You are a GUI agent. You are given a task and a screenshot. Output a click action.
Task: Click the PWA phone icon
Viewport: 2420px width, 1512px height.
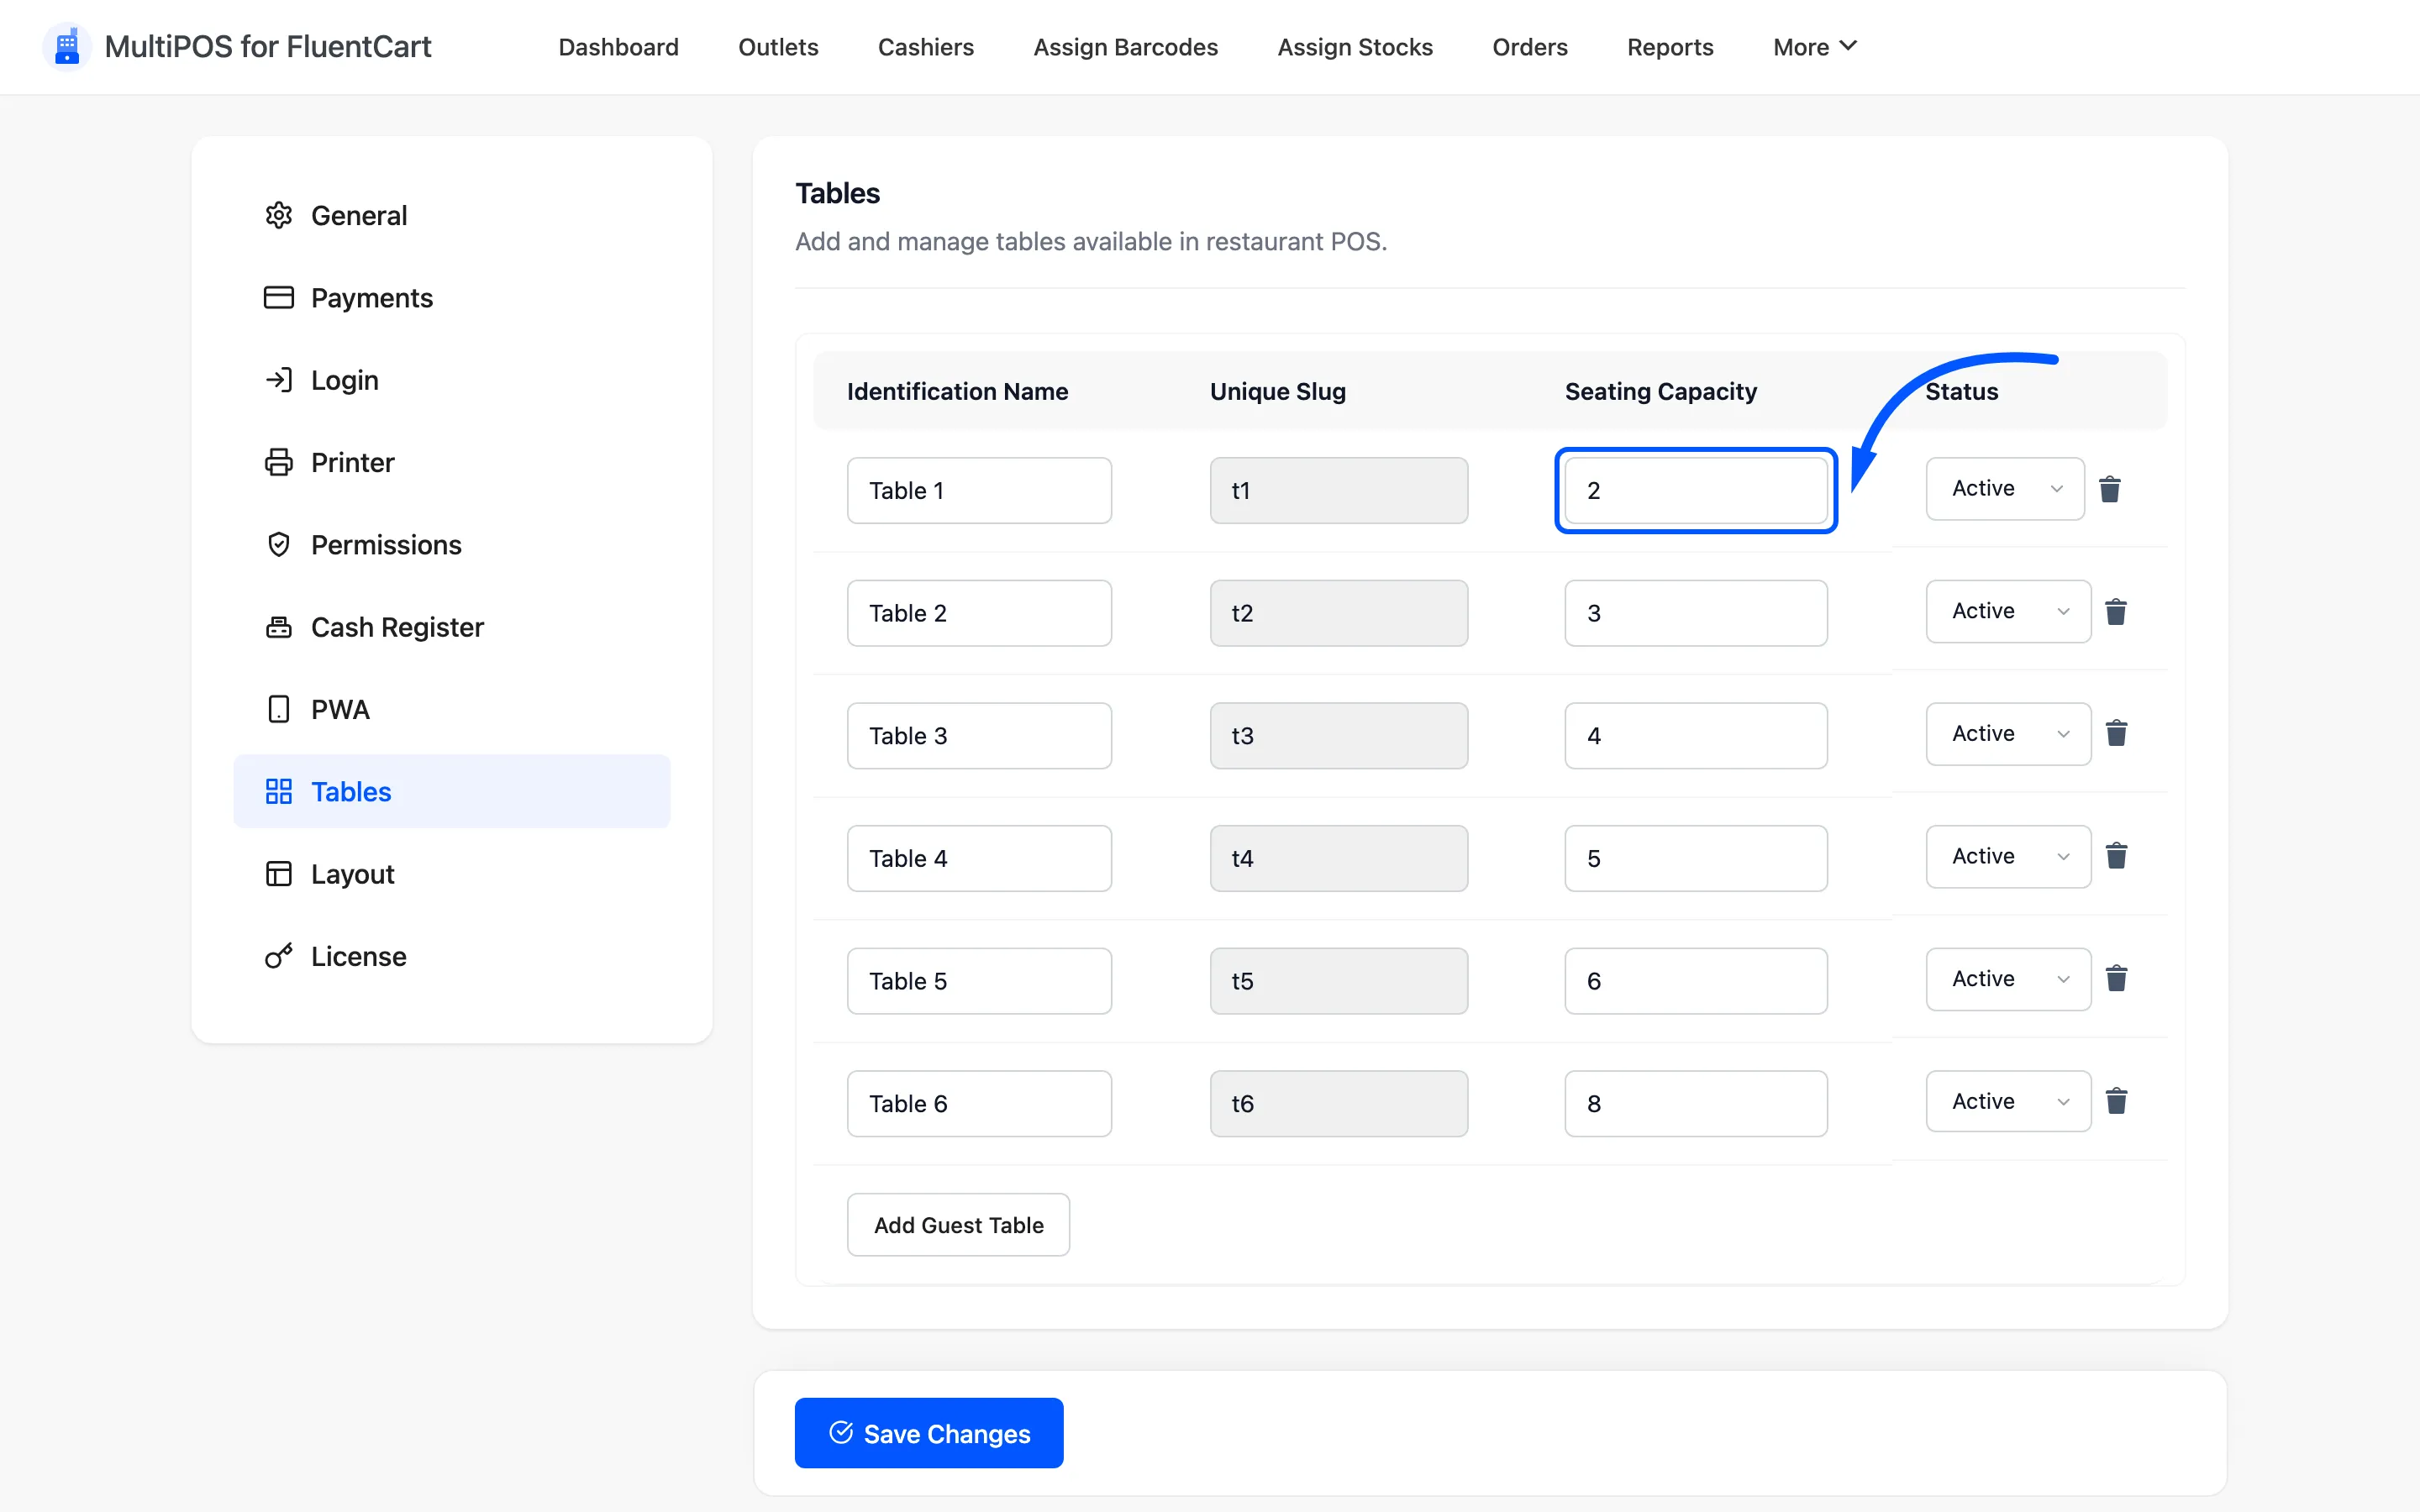[x=279, y=709]
